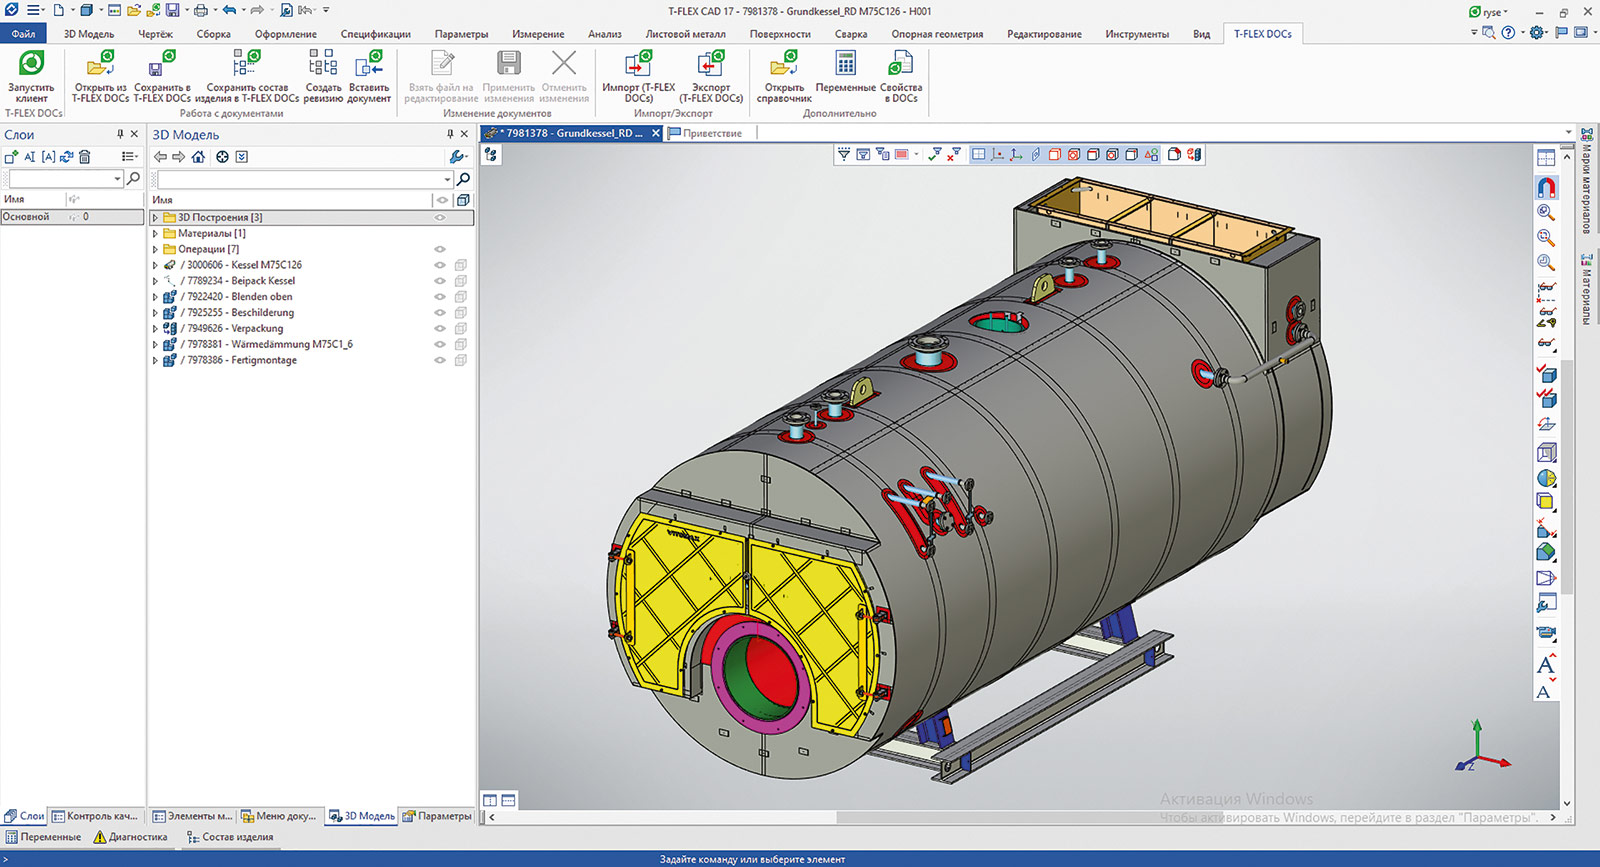Screen dimensions: 1600x867
Task: Switch to 3D Модель ribbon tab
Action: [89, 34]
